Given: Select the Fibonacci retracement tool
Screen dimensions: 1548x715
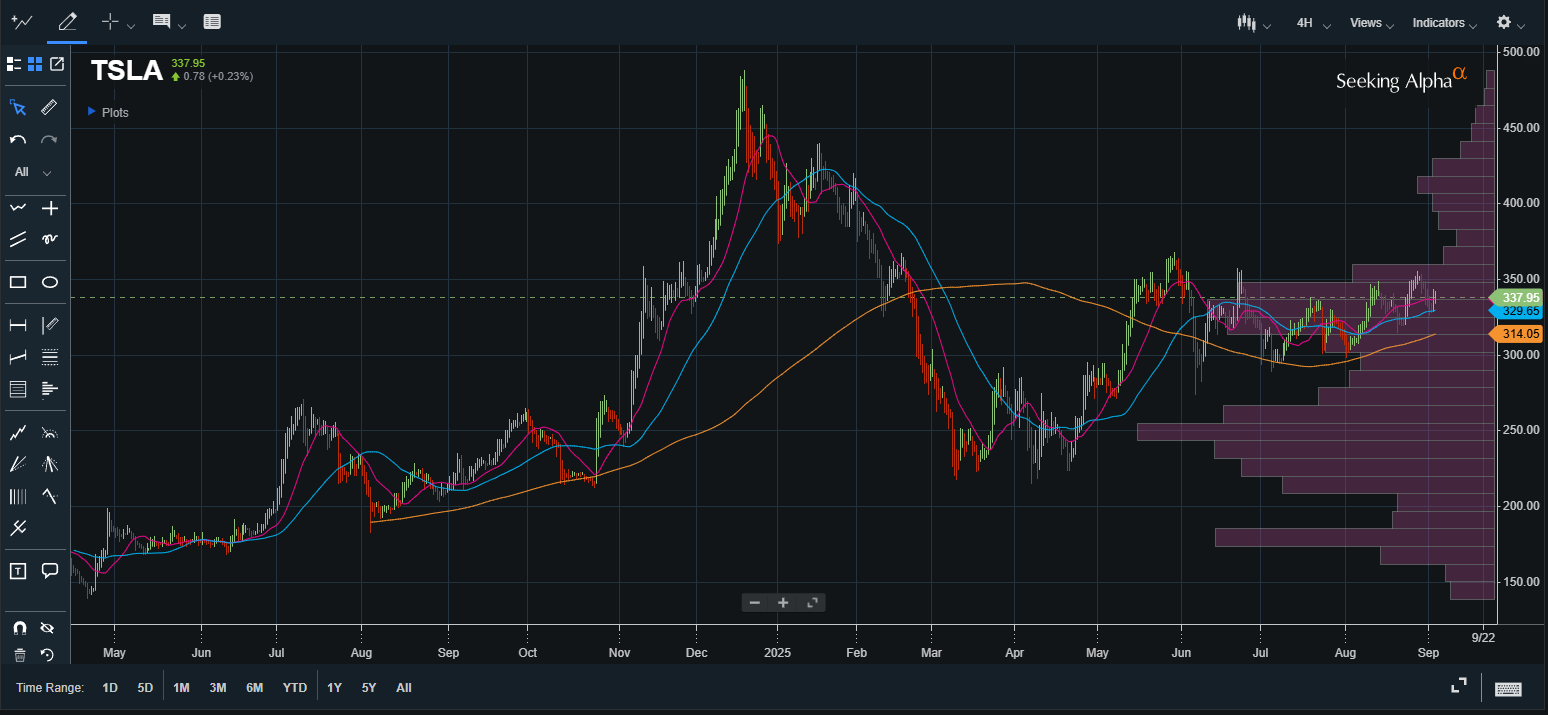Looking at the screenshot, I should [18, 389].
